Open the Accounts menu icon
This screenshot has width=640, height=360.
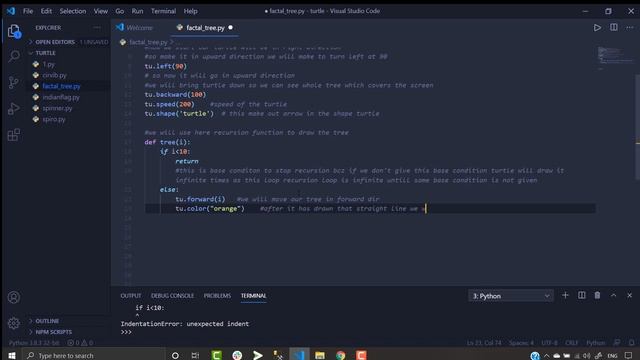(13, 297)
